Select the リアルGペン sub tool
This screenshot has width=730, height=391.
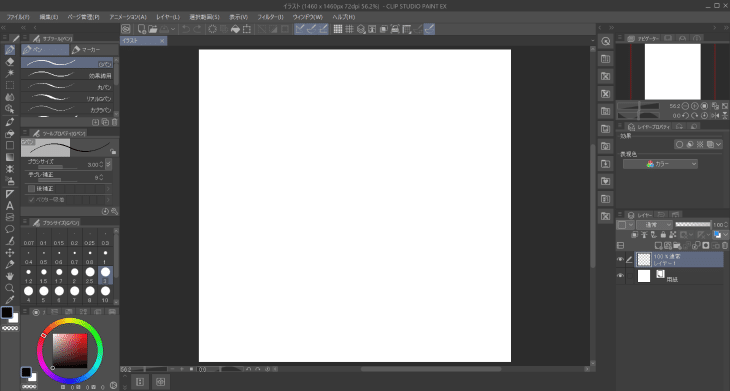[68, 98]
